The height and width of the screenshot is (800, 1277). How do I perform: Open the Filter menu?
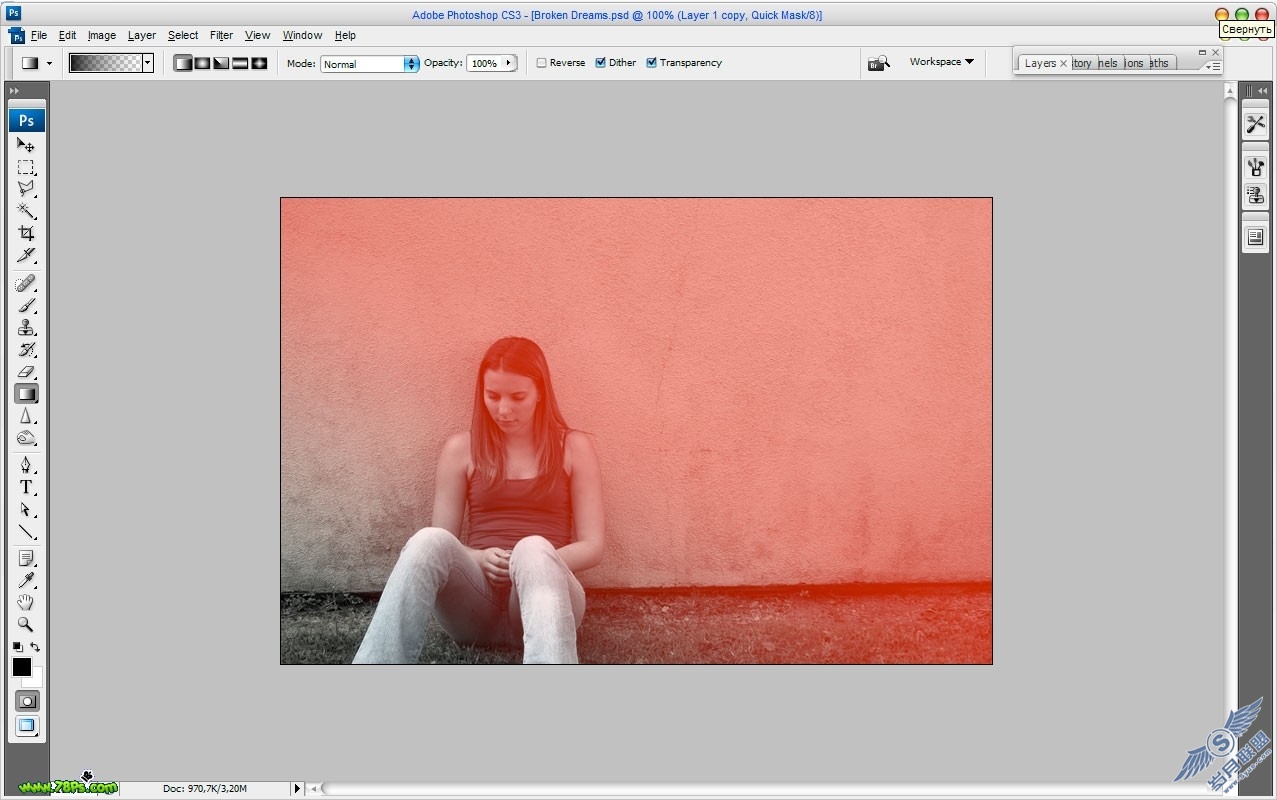click(221, 35)
